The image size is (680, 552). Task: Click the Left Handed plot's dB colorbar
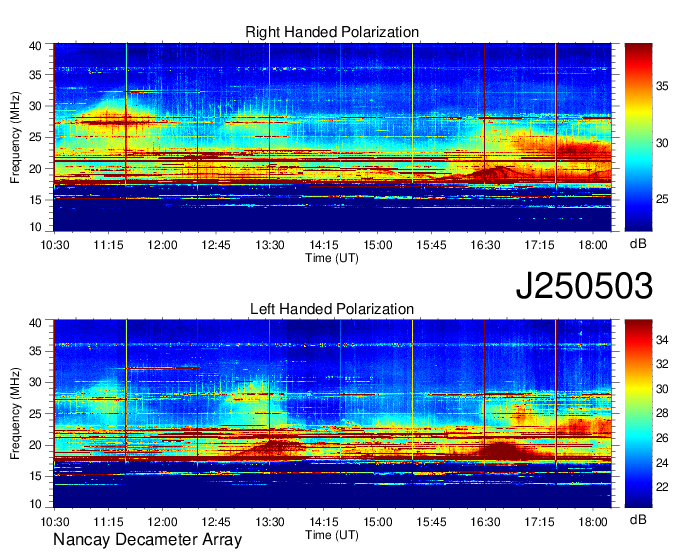point(638,414)
